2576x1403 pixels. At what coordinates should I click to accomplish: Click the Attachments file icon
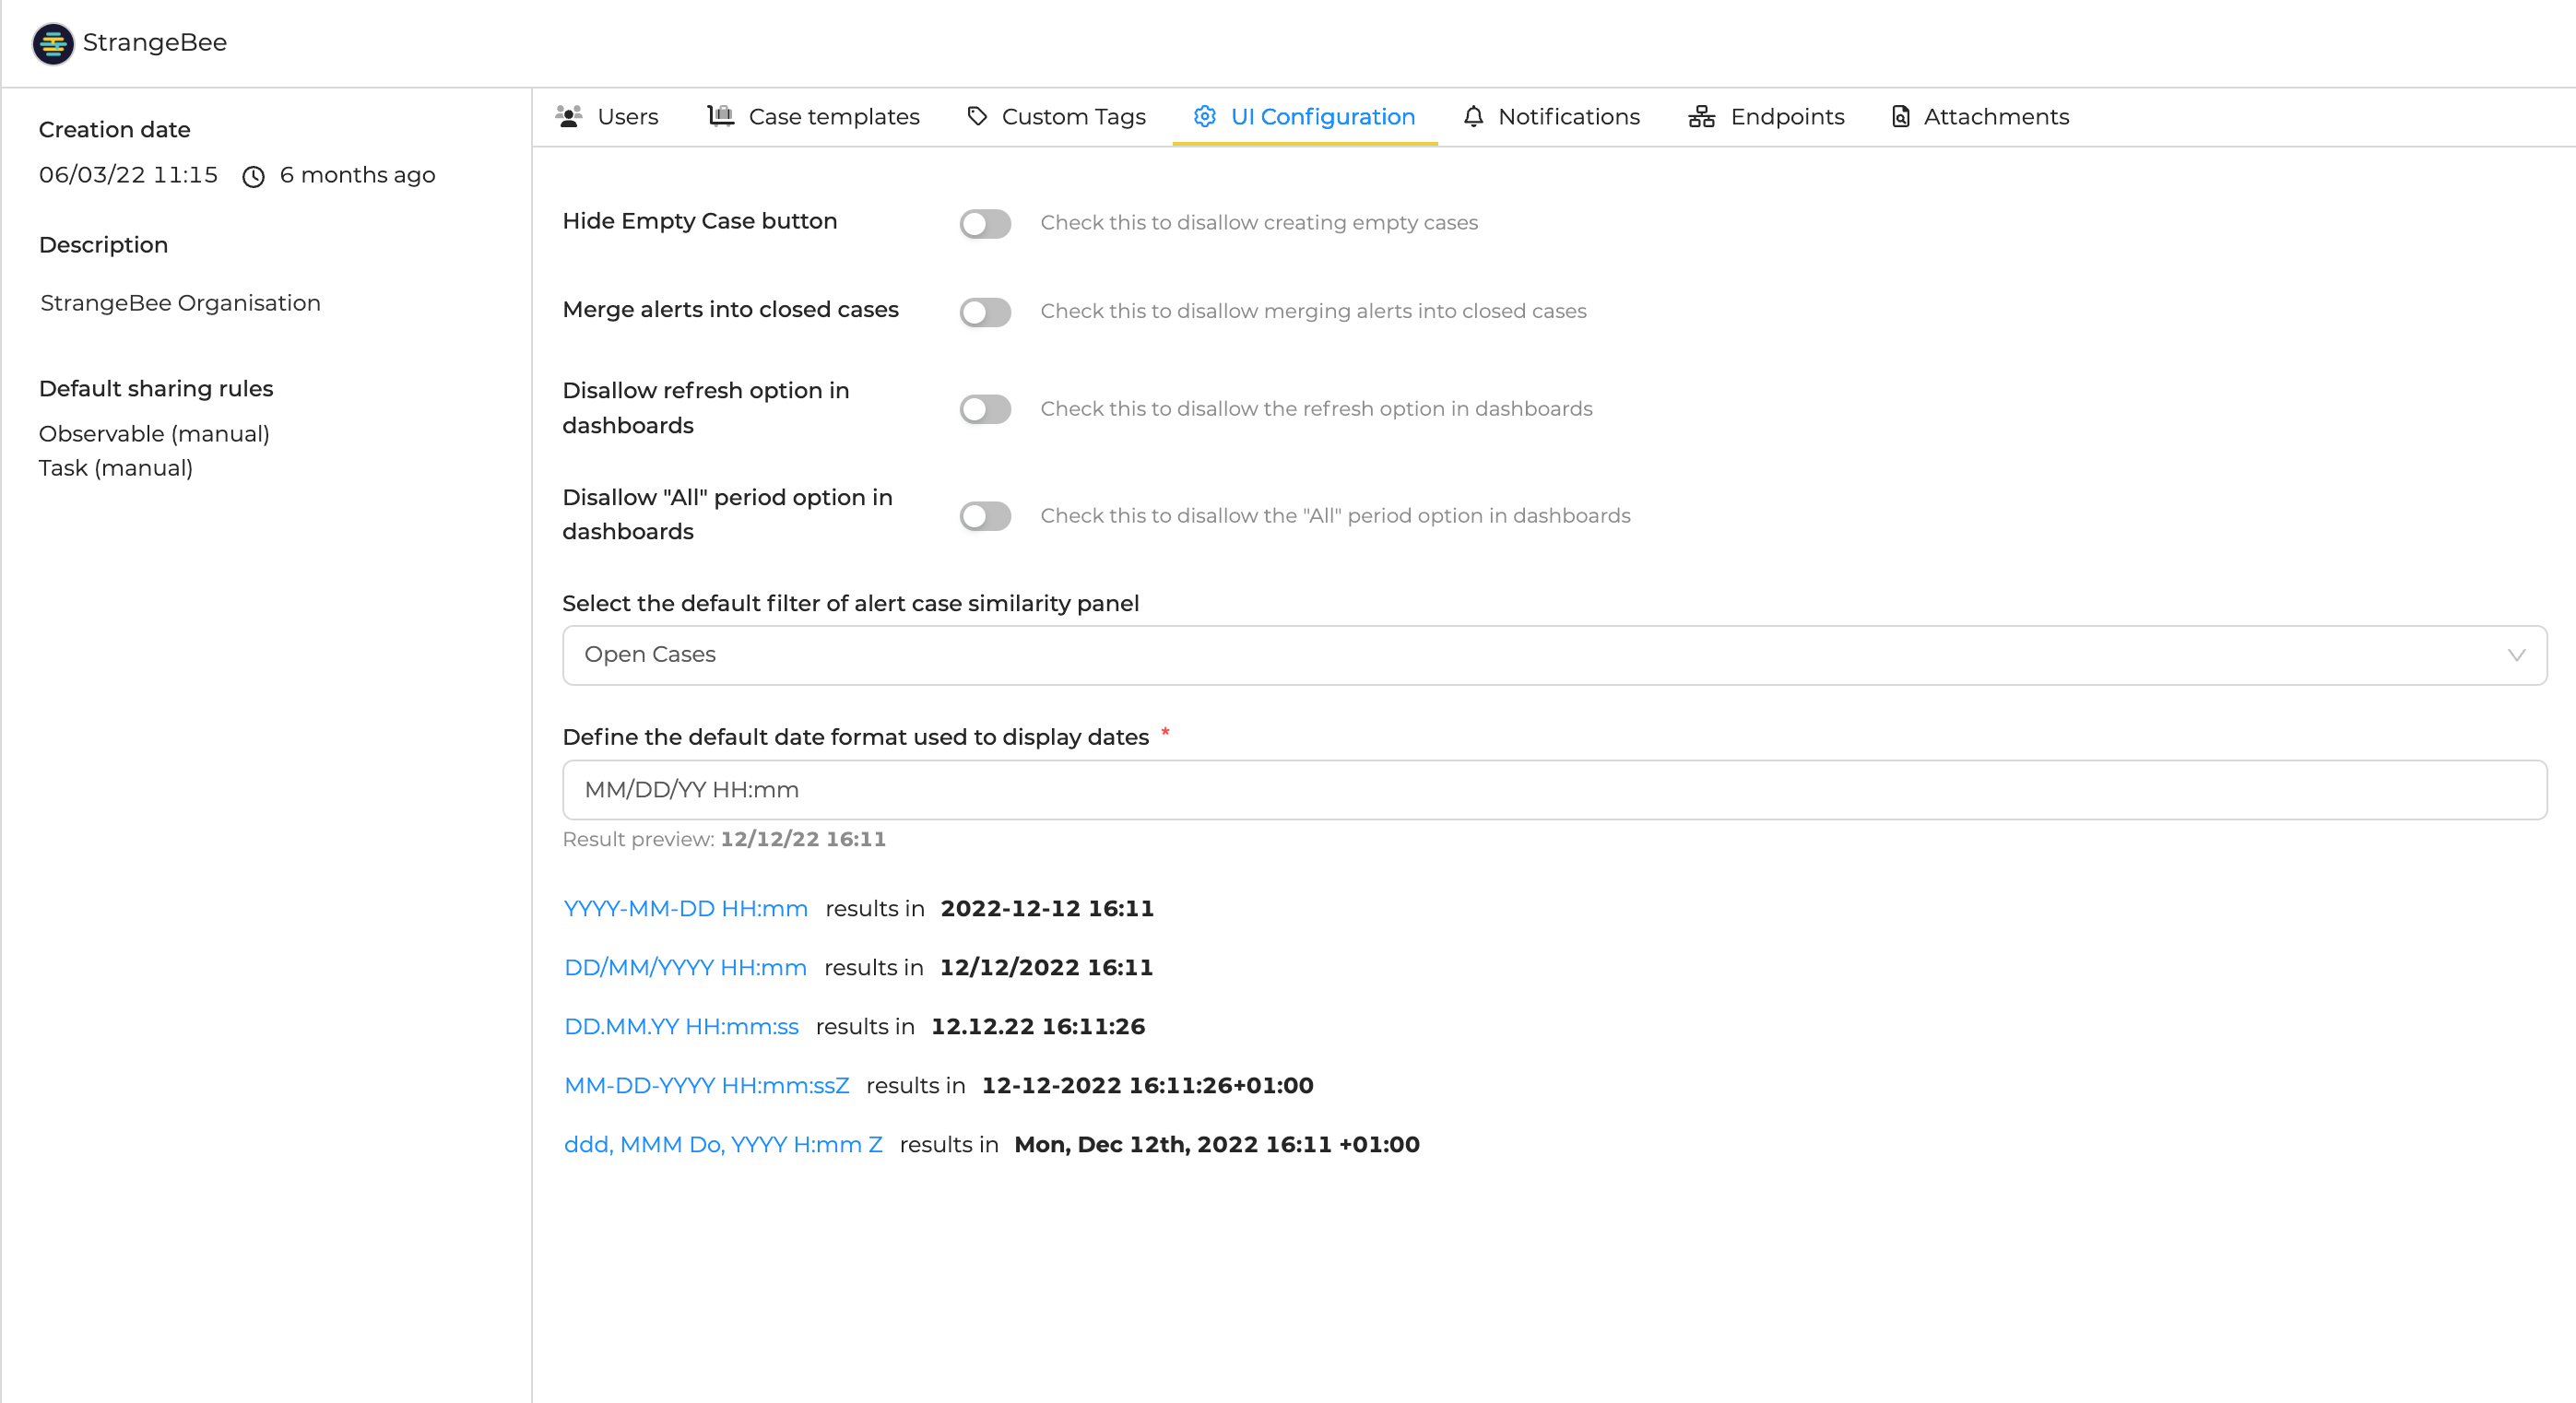[x=1901, y=117]
